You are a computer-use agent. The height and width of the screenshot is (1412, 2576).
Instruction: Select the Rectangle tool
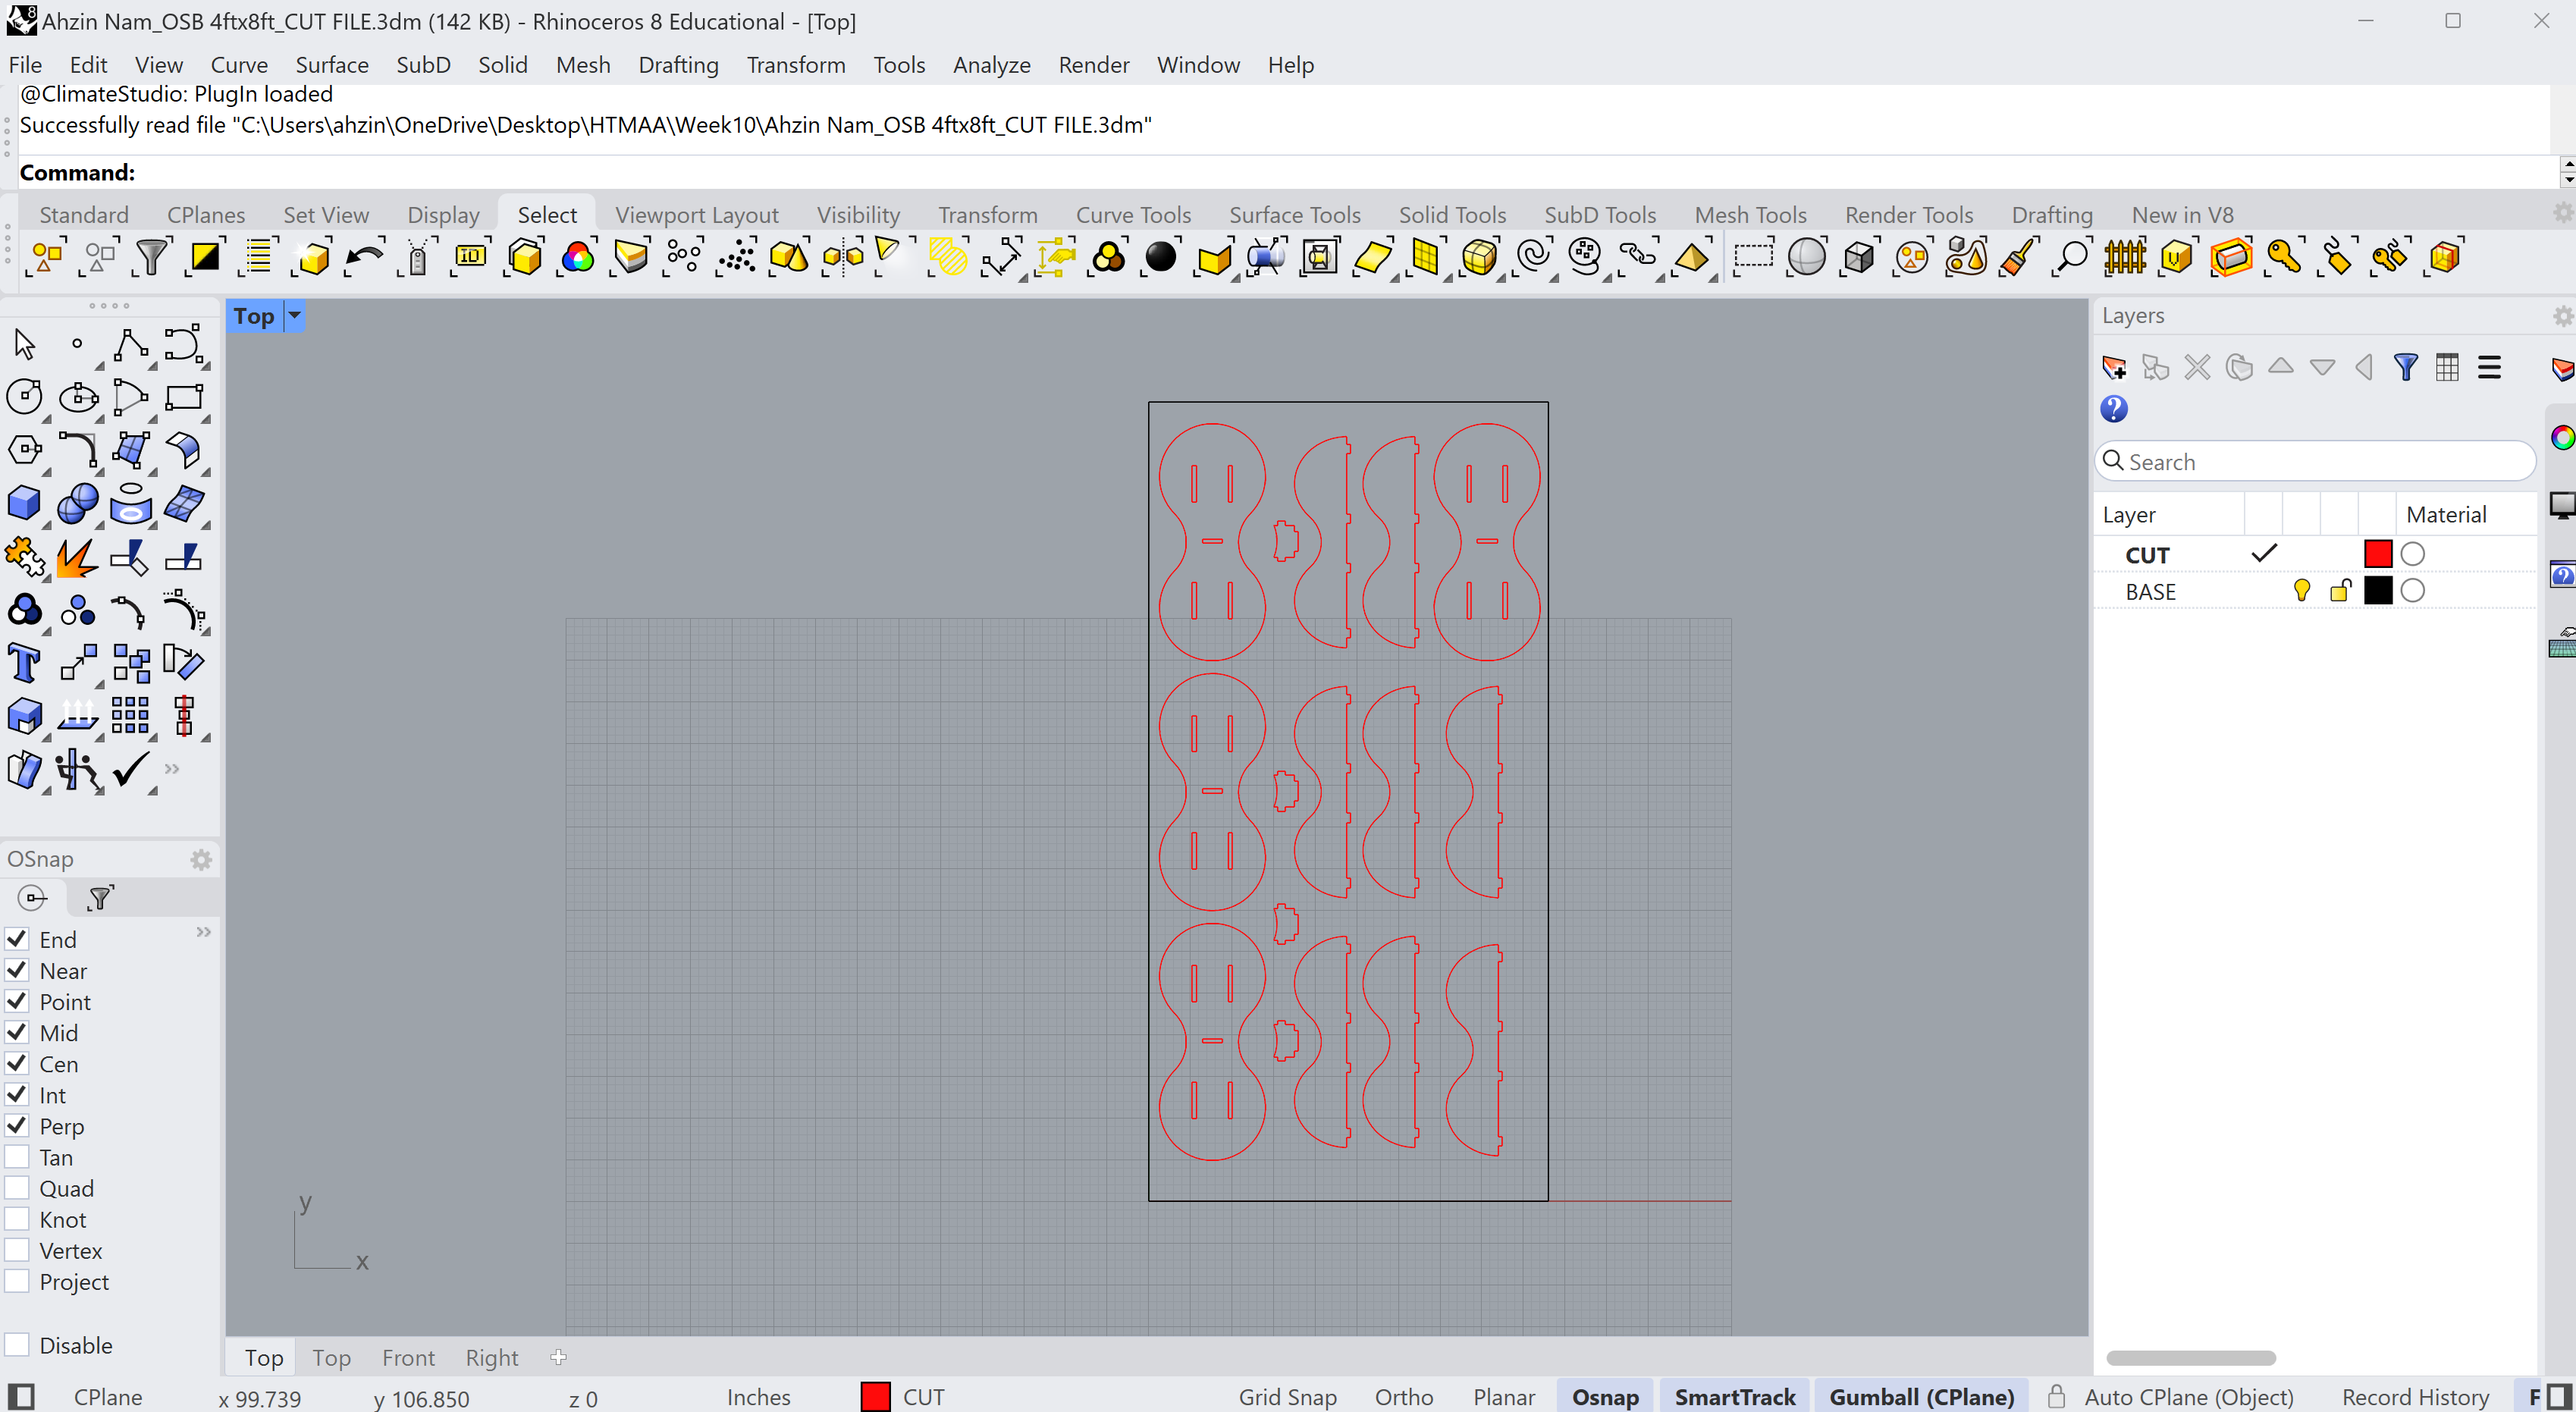tap(184, 397)
